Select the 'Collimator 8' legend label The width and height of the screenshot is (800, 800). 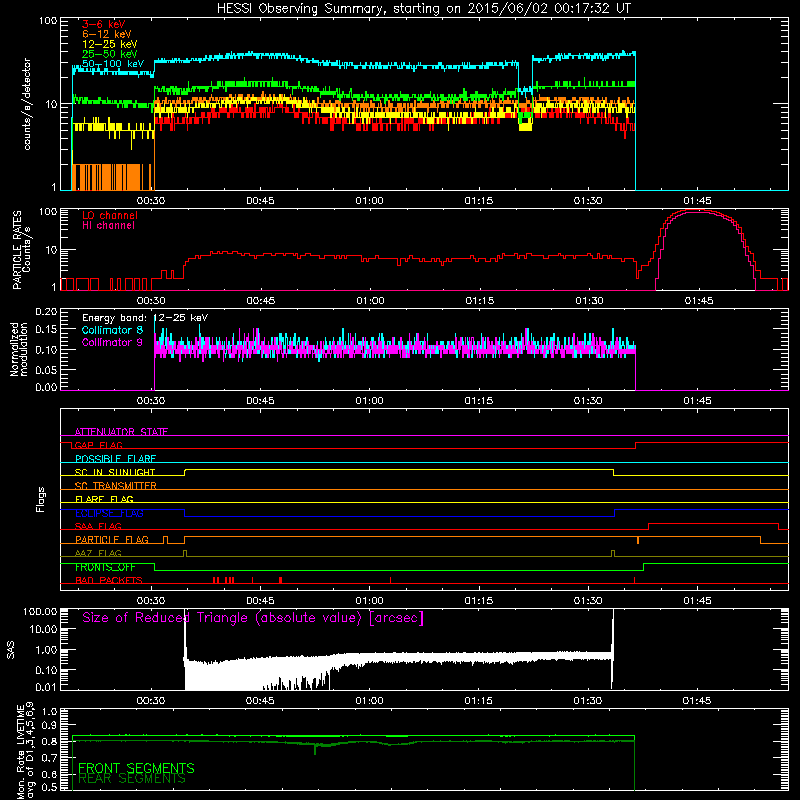click(112, 330)
